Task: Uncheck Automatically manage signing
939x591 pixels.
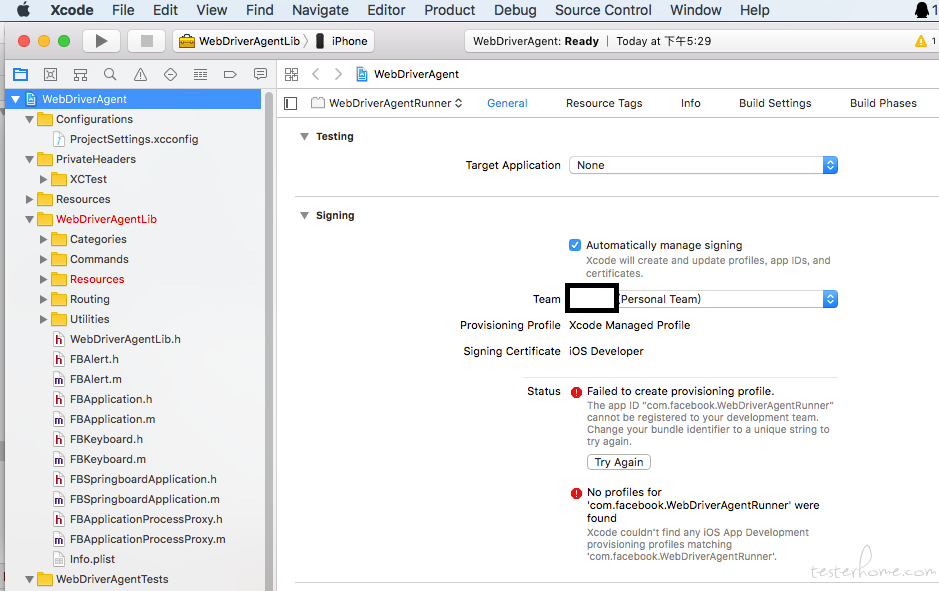Action: pos(575,245)
